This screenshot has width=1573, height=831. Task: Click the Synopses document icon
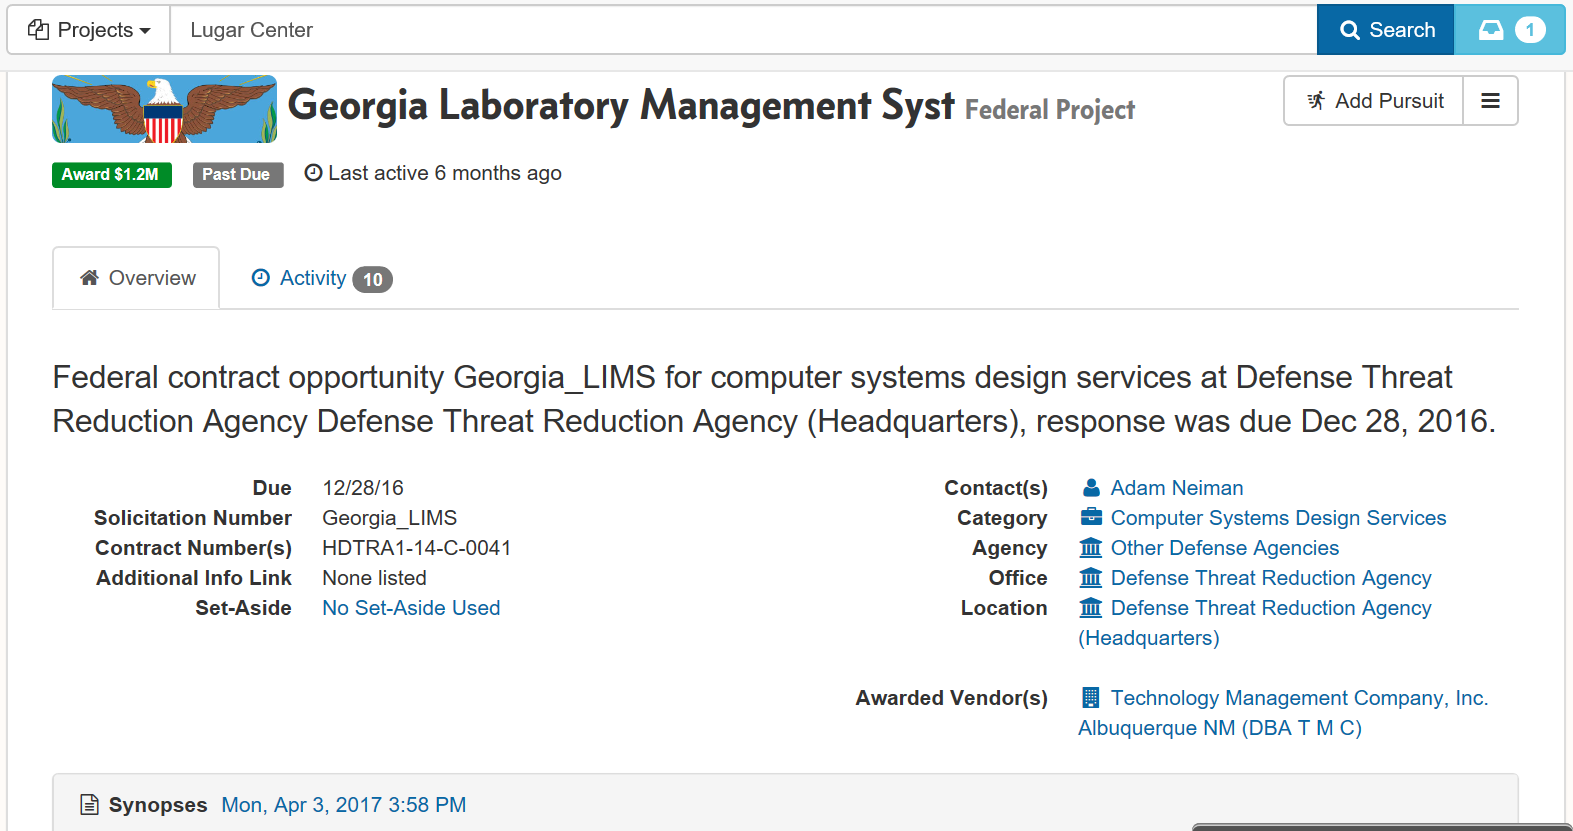90,805
